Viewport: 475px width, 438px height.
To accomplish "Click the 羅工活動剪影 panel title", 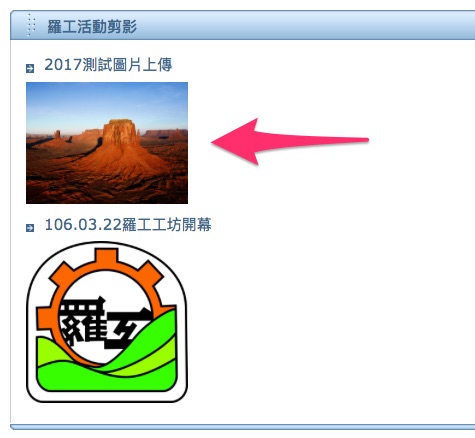I will pyautogui.click(x=92, y=26).
